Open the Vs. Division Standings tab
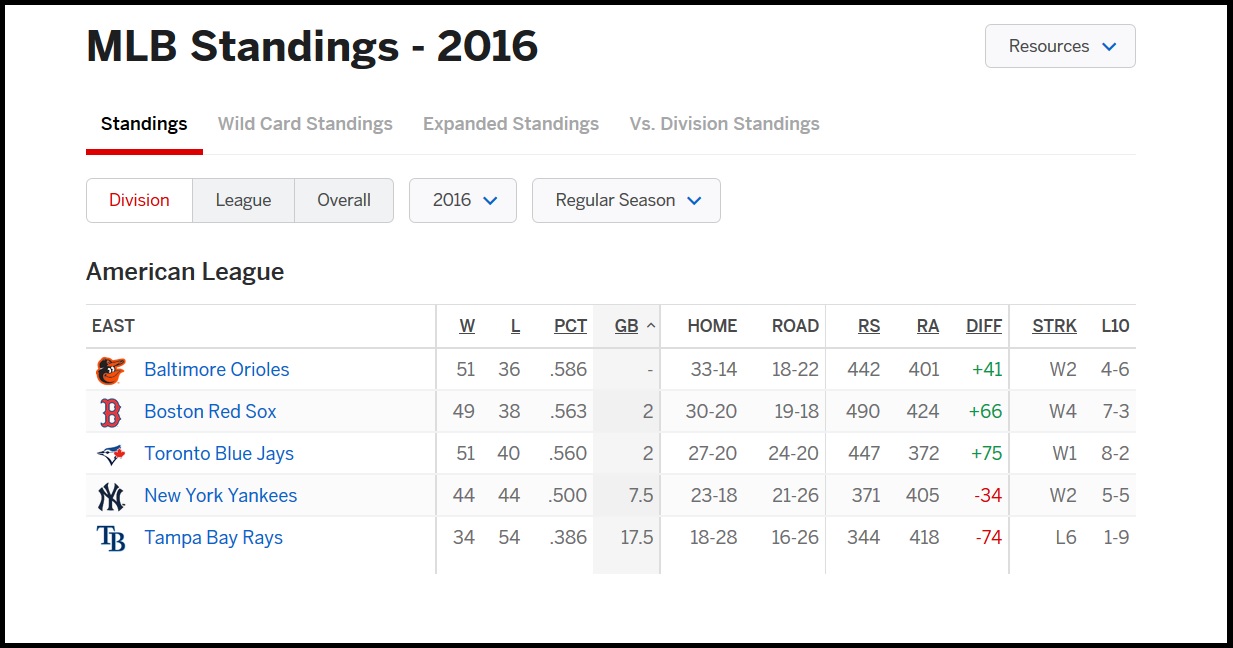Viewport: 1233px width, 648px height. click(724, 124)
